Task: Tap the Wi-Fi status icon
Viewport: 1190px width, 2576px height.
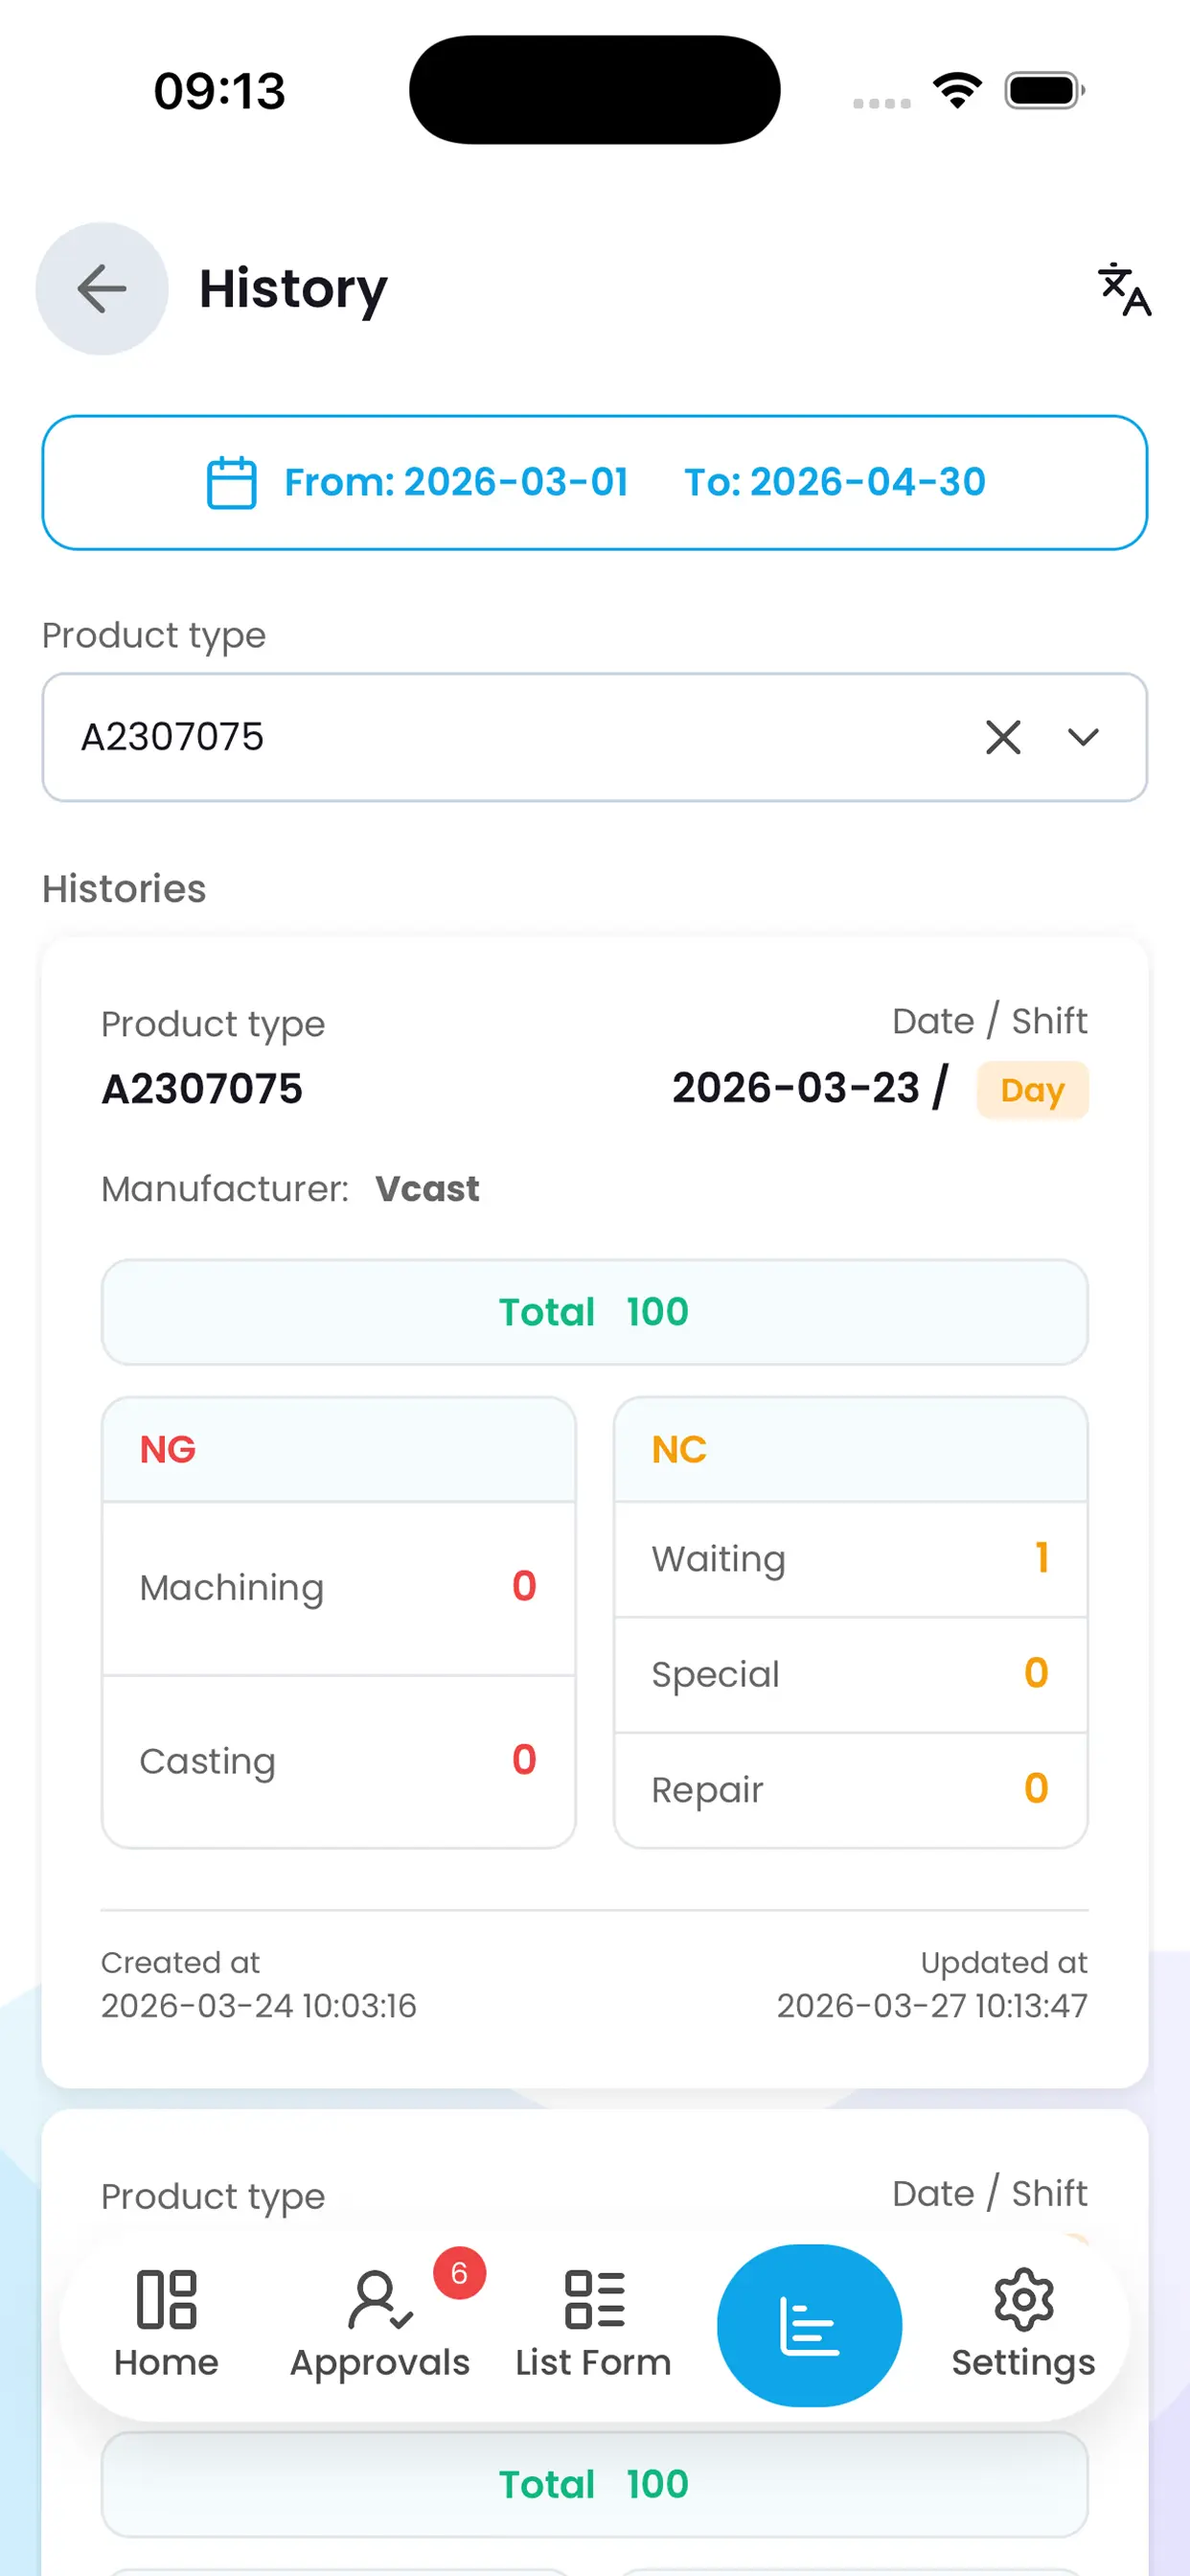Action: click(957, 91)
